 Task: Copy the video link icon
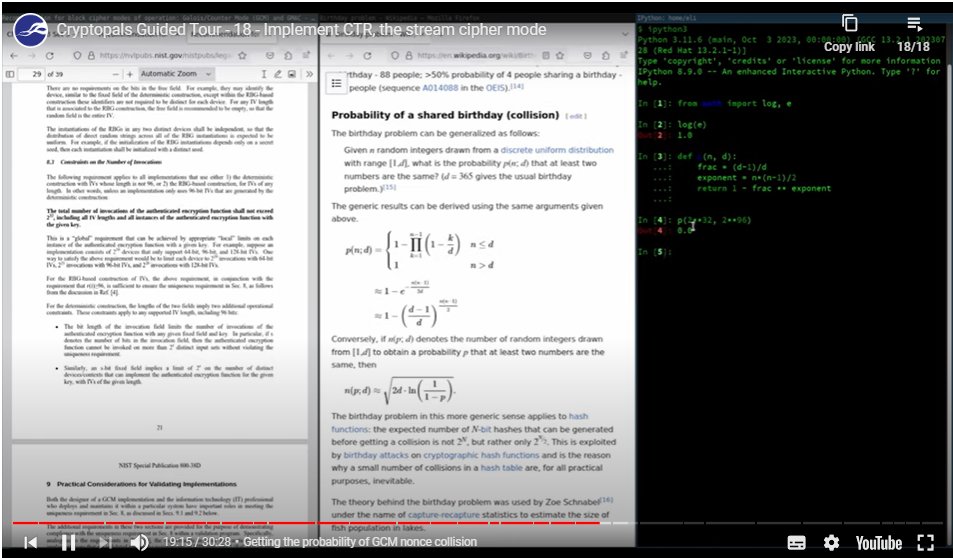[x=849, y=23]
